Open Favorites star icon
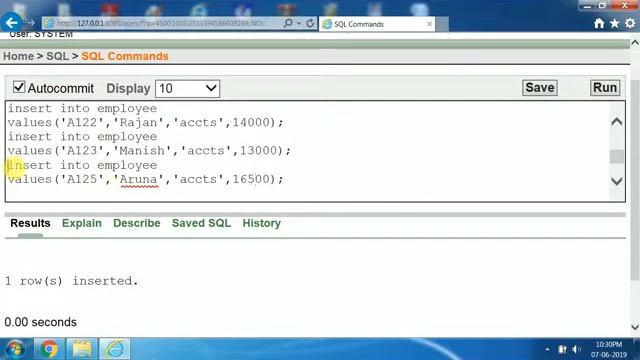Screen dimensions: 640x360 pyautogui.click(x=614, y=23)
